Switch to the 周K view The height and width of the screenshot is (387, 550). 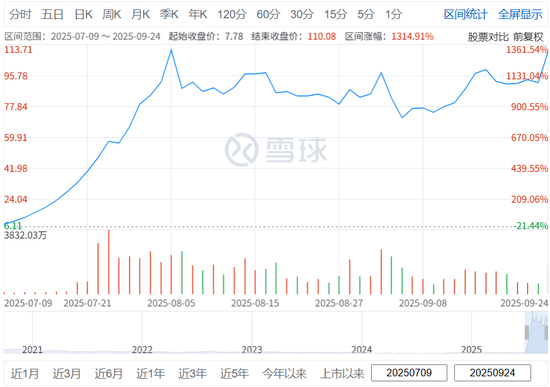tap(112, 14)
